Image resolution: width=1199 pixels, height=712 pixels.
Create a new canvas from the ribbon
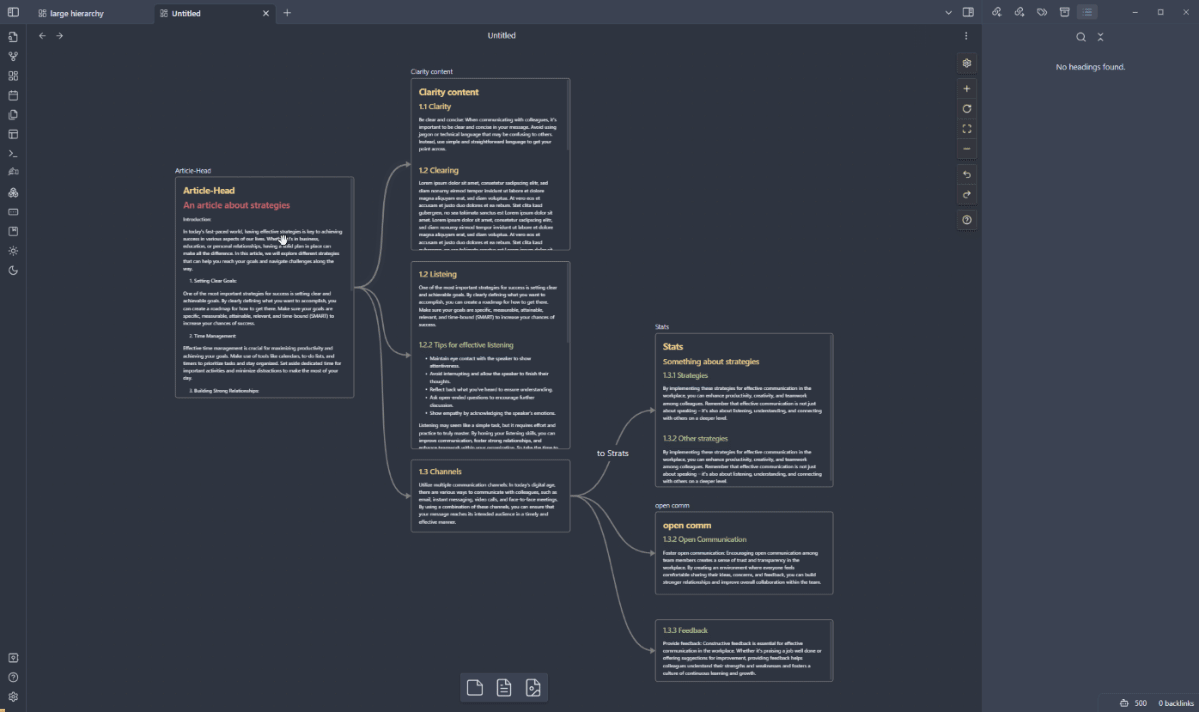[13, 76]
